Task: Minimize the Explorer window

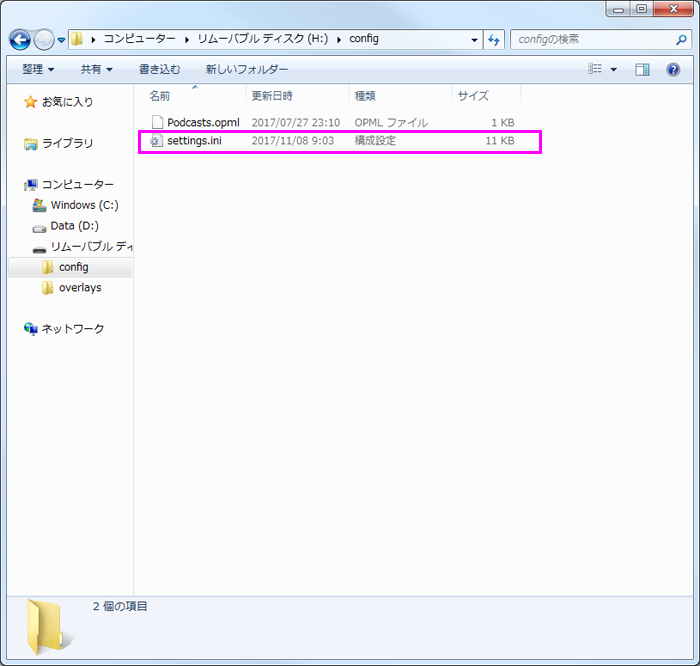Action: tap(618, 9)
